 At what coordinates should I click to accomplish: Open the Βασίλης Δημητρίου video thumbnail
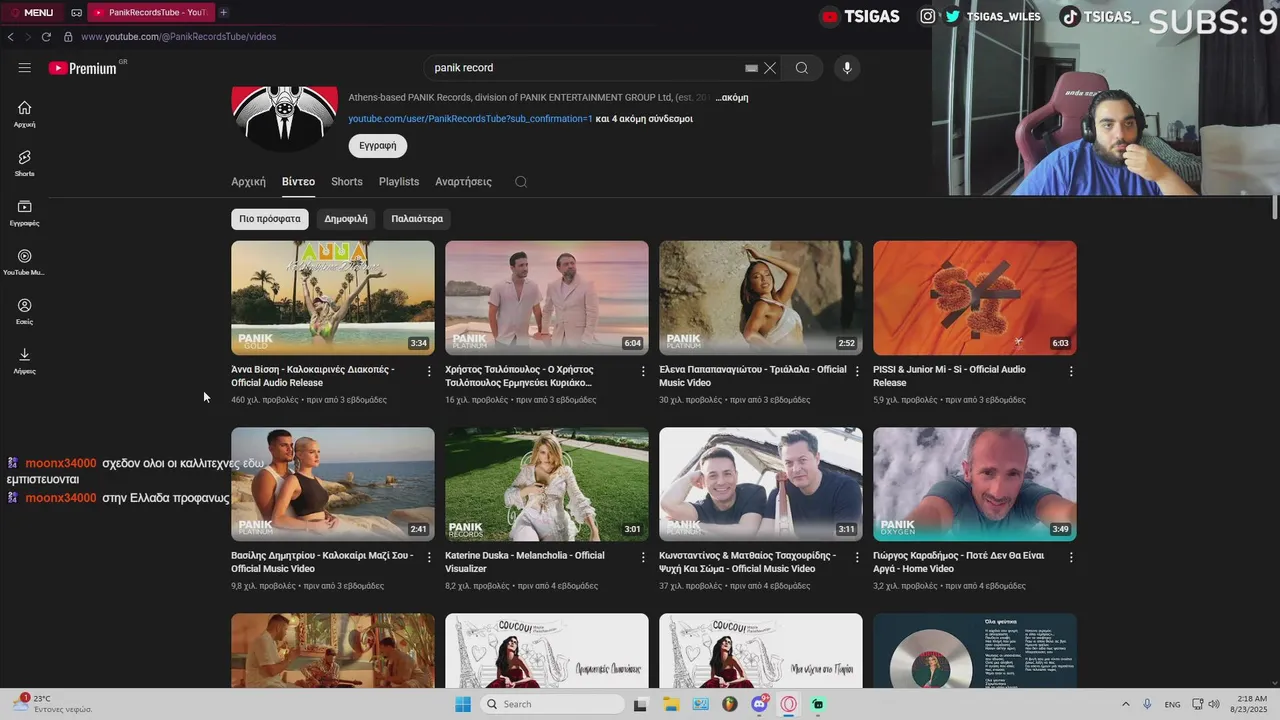(x=333, y=485)
